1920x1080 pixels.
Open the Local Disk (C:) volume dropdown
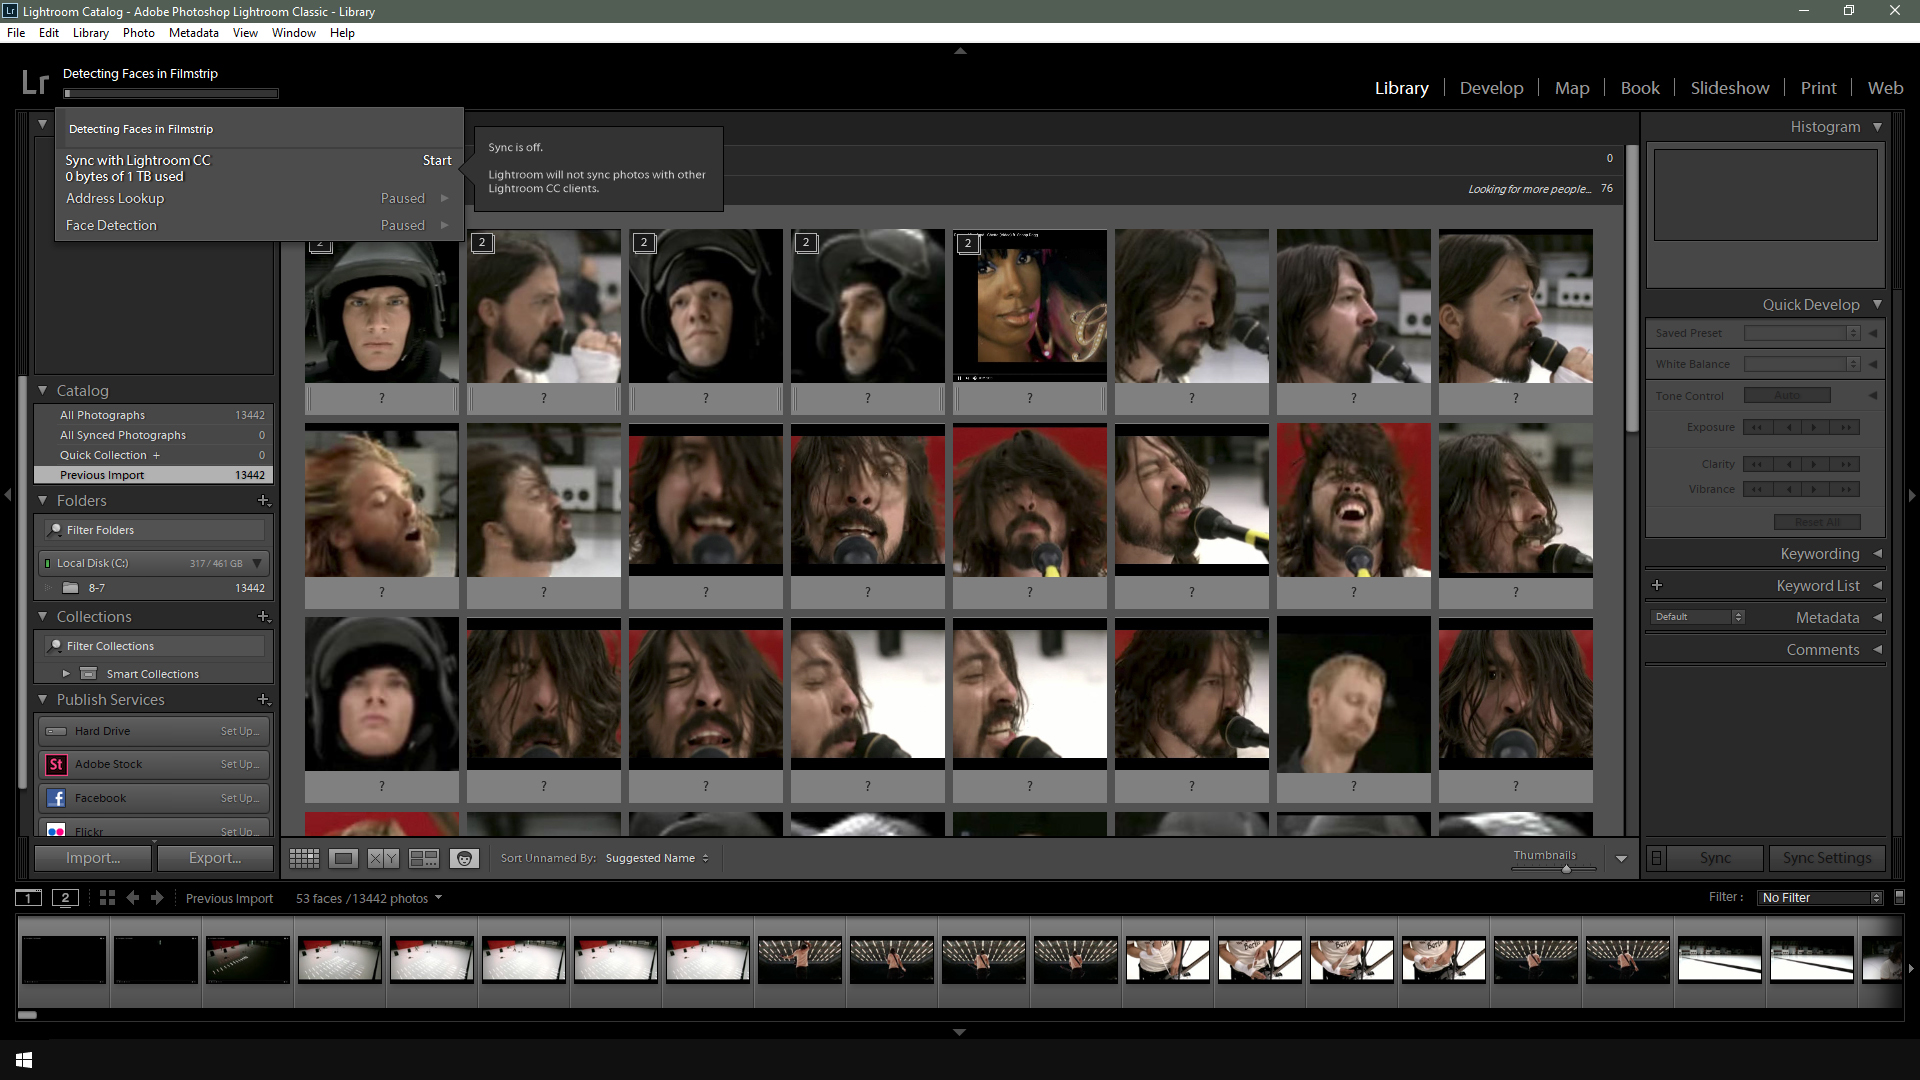(x=257, y=563)
